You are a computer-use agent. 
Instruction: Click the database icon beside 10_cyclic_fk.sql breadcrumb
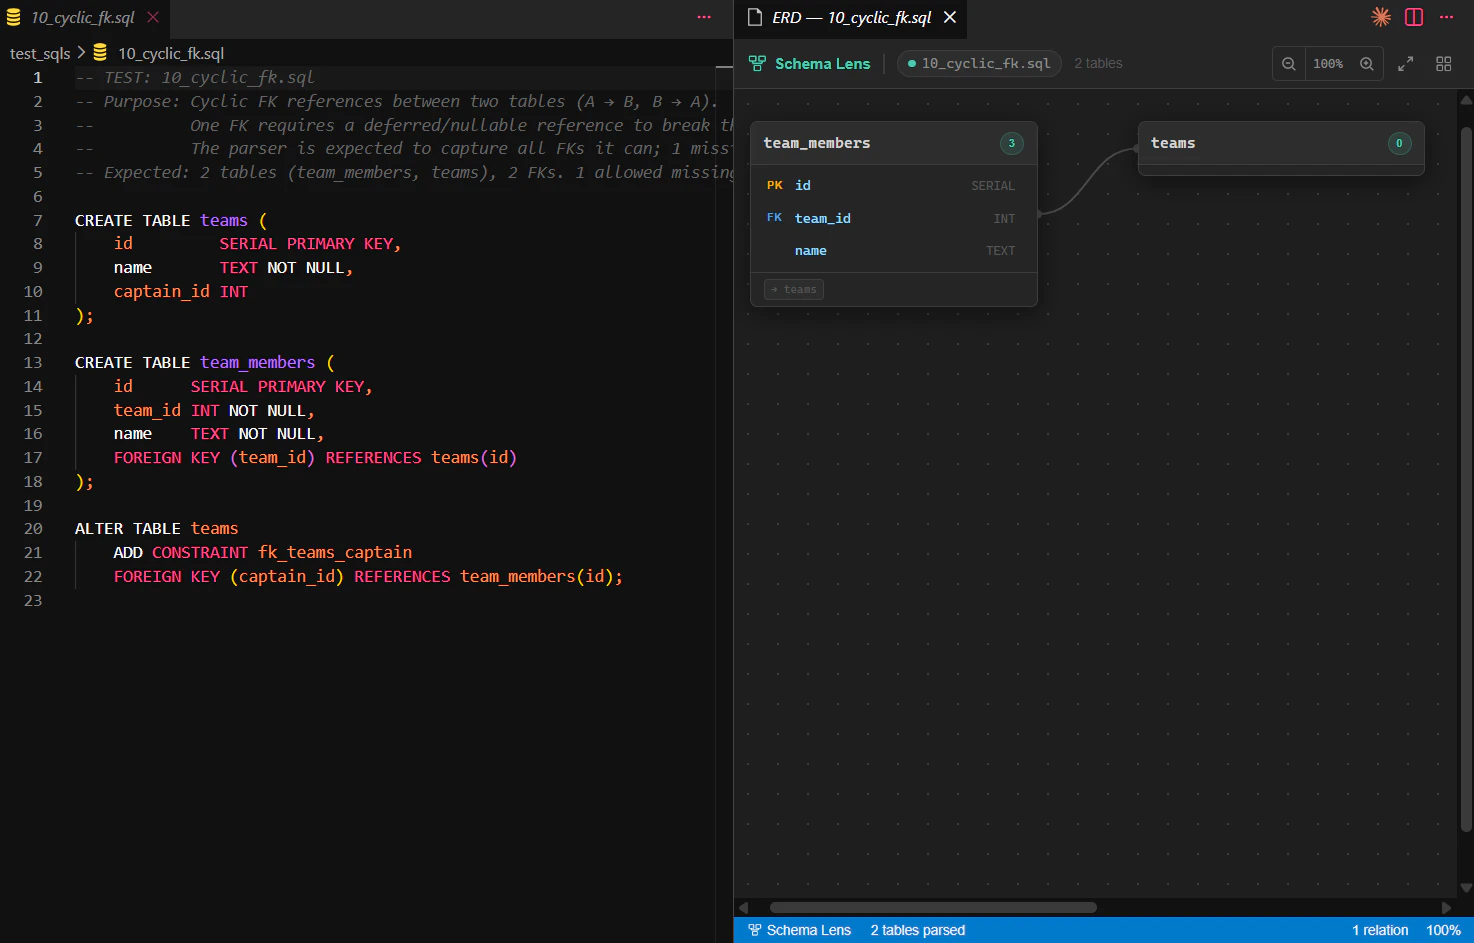(99, 52)
